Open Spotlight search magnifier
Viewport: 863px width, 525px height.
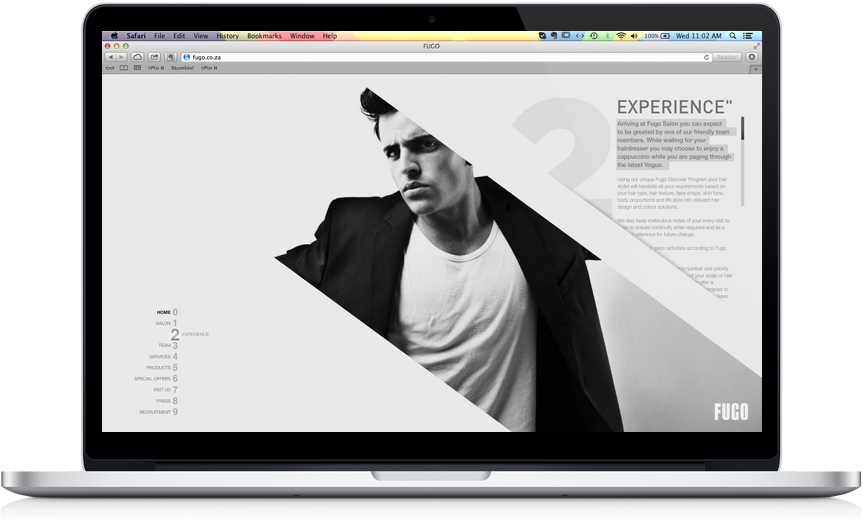coord(733,36)
